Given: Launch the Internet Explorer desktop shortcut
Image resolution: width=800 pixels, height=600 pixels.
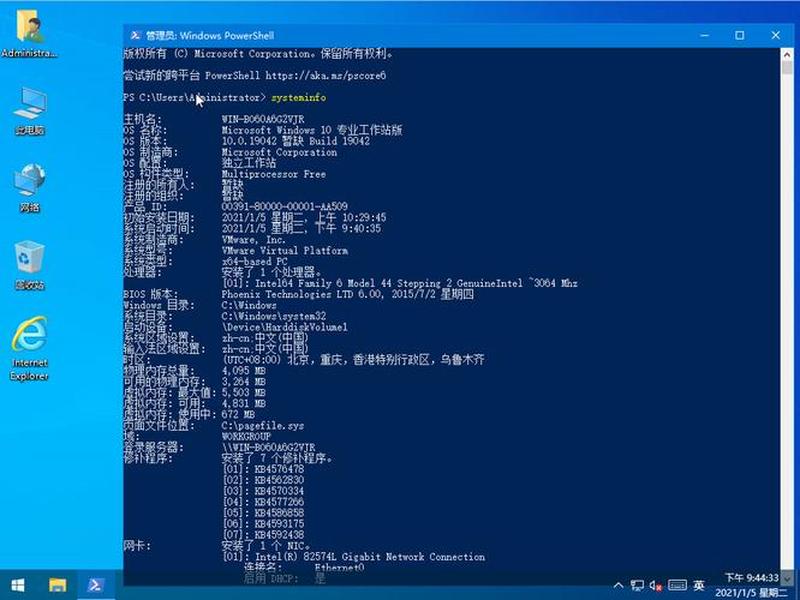Looking at the screenshot, I should point(30,348).
